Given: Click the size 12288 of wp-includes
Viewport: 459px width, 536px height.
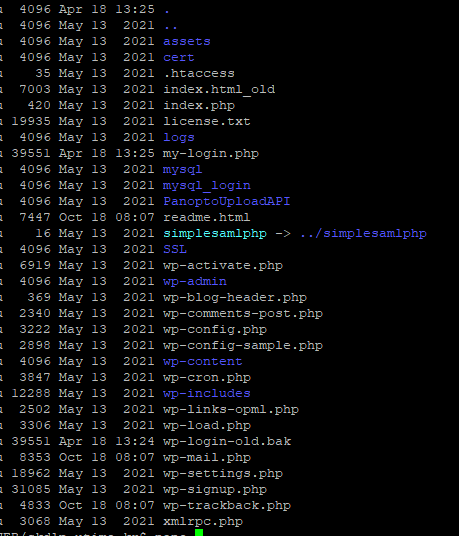Looking at the screenshot, I should (31, 393).
